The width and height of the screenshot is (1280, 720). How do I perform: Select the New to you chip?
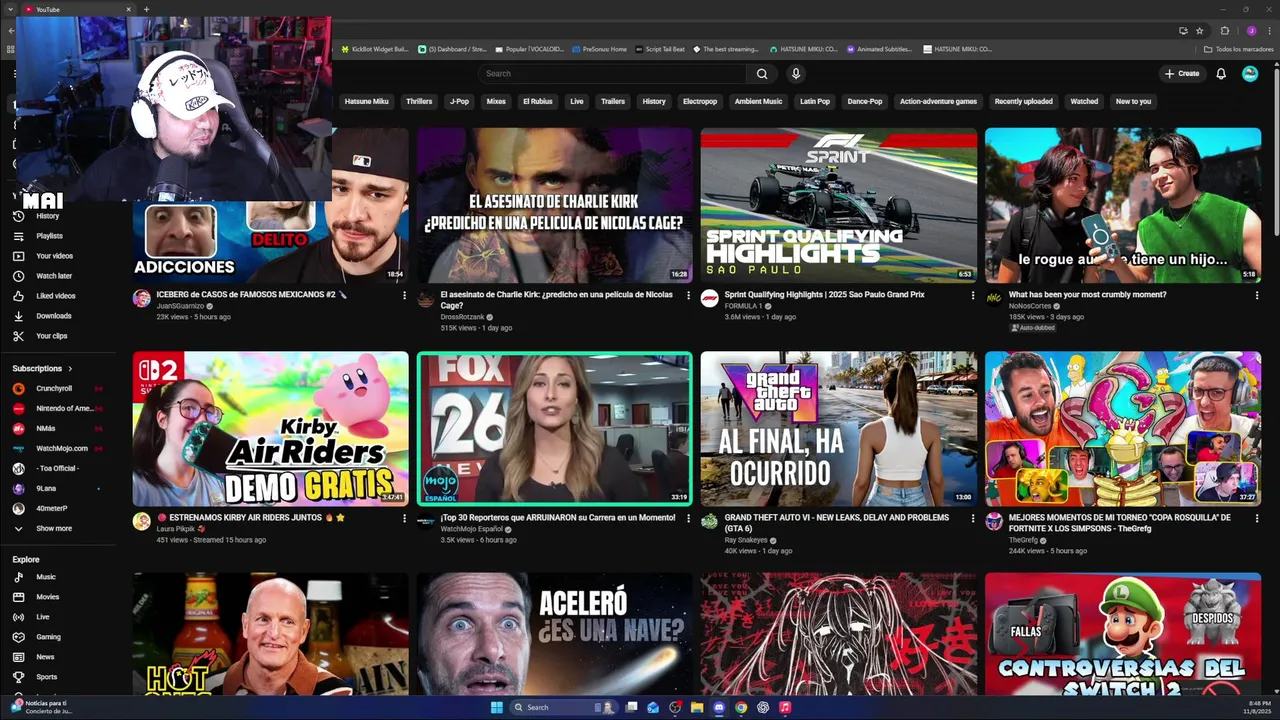1133,101
